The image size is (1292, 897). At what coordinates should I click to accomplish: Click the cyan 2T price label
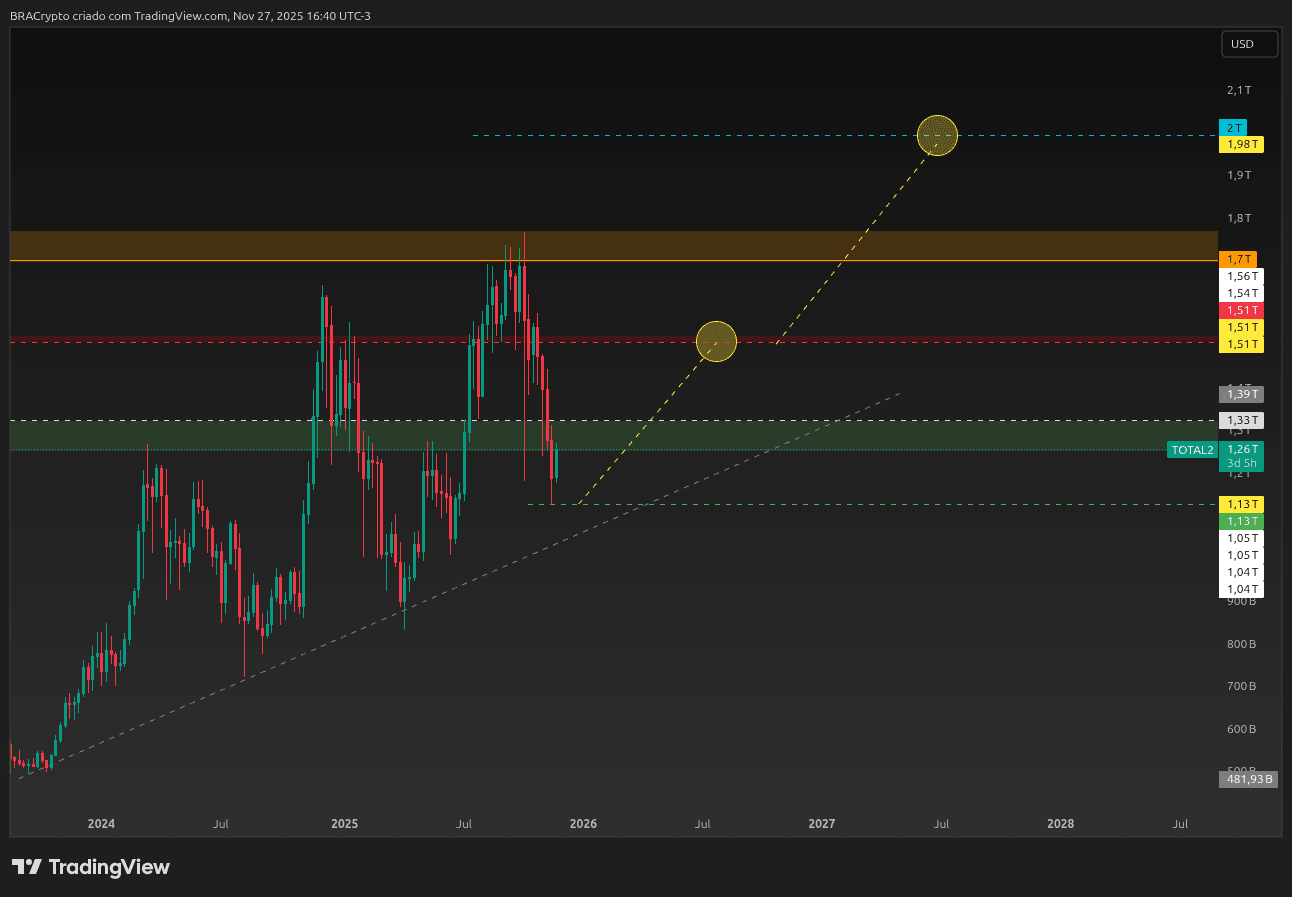[x=1234, y=127]
